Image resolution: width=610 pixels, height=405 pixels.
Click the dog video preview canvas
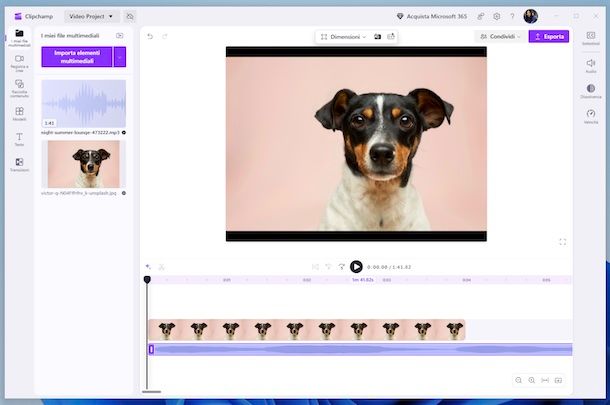click(x=356, y=144)
